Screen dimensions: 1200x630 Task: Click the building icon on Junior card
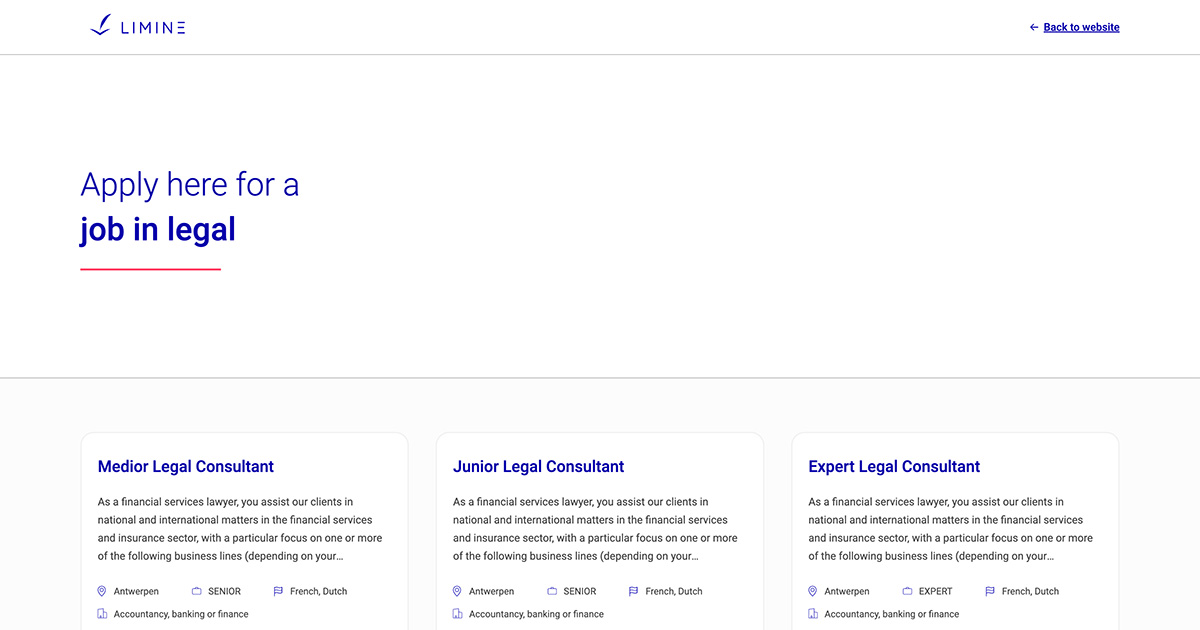[457, 614]
